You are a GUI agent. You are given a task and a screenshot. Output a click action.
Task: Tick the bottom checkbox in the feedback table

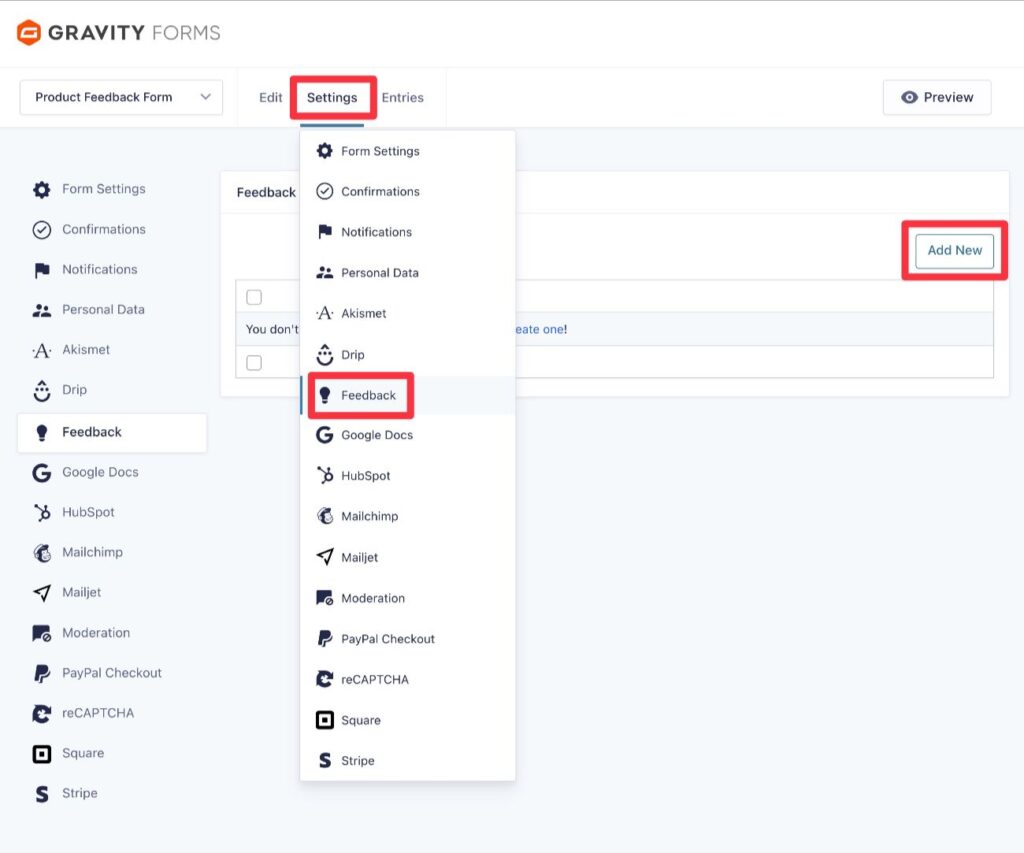tap(254, 362)
